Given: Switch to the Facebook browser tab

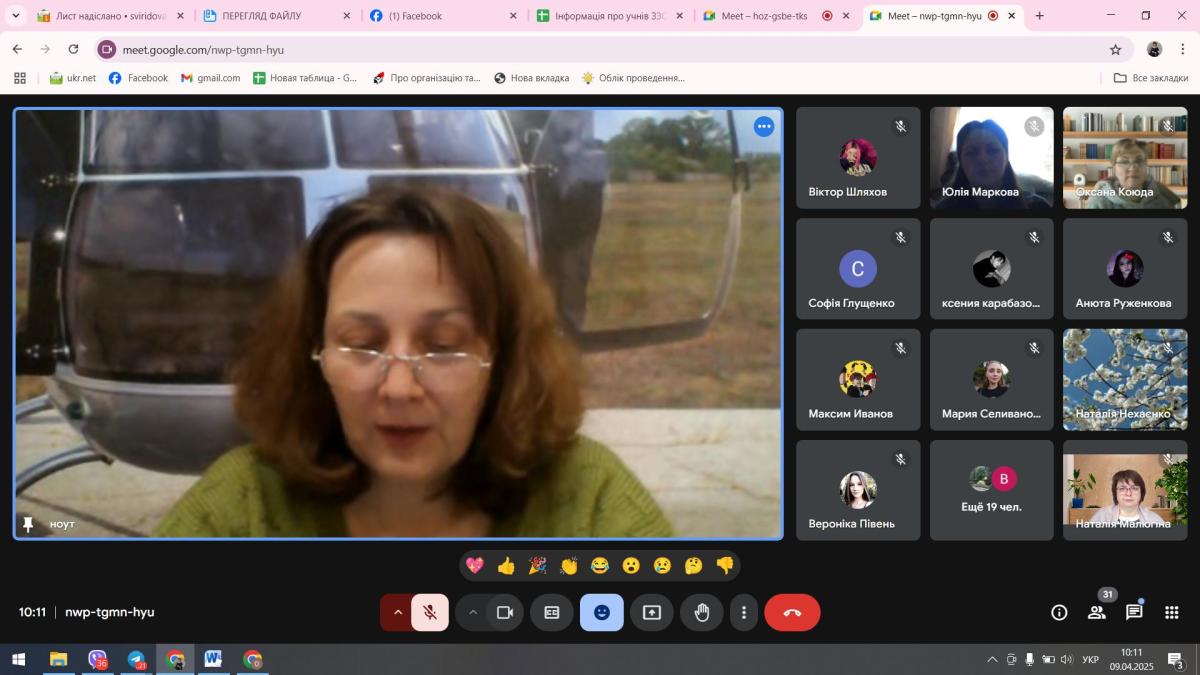Looking at the screenshot, I should click(440, 16).
